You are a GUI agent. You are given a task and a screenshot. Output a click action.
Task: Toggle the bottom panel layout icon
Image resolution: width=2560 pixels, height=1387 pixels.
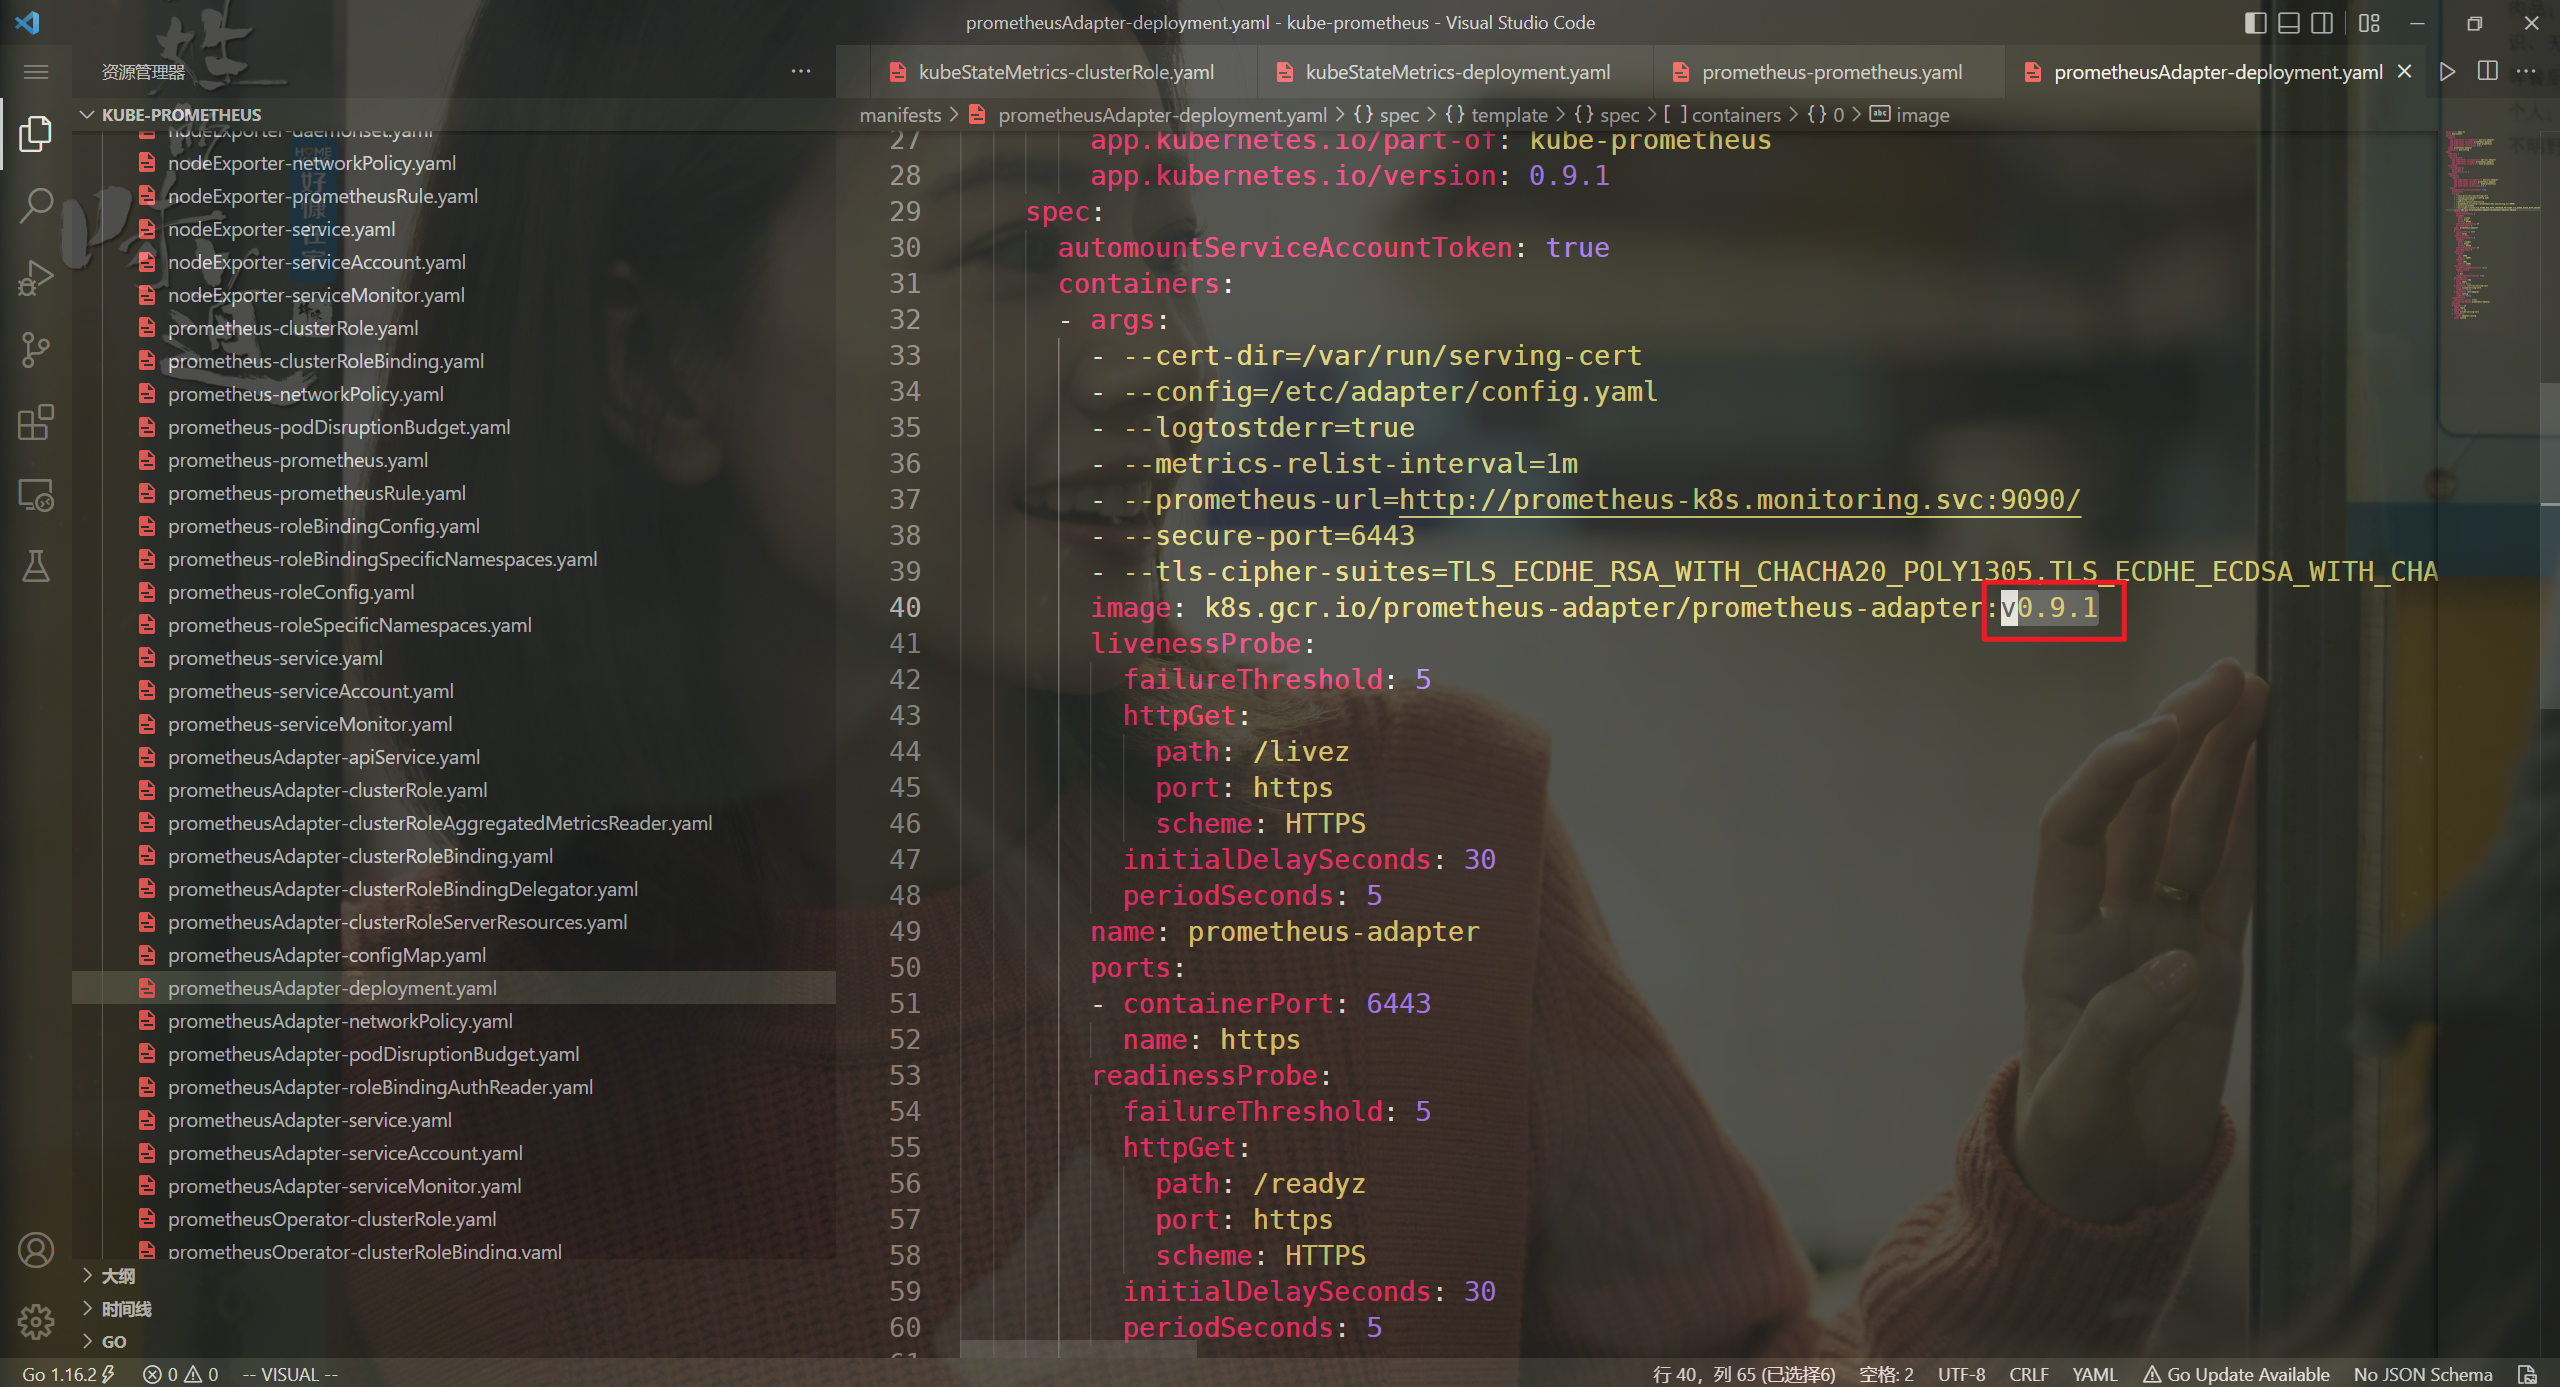2288,23
